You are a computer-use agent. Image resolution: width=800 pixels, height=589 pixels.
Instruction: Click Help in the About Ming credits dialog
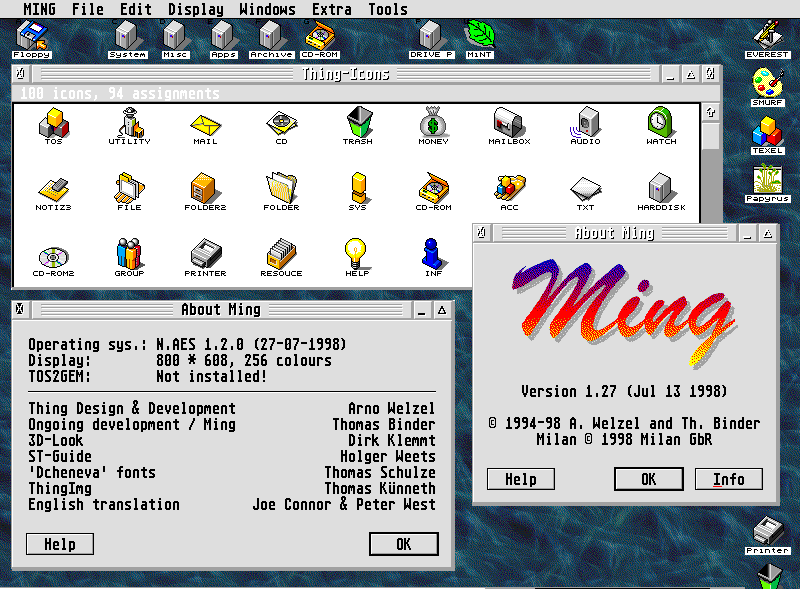pyautogui.click(x=60, y=544)
